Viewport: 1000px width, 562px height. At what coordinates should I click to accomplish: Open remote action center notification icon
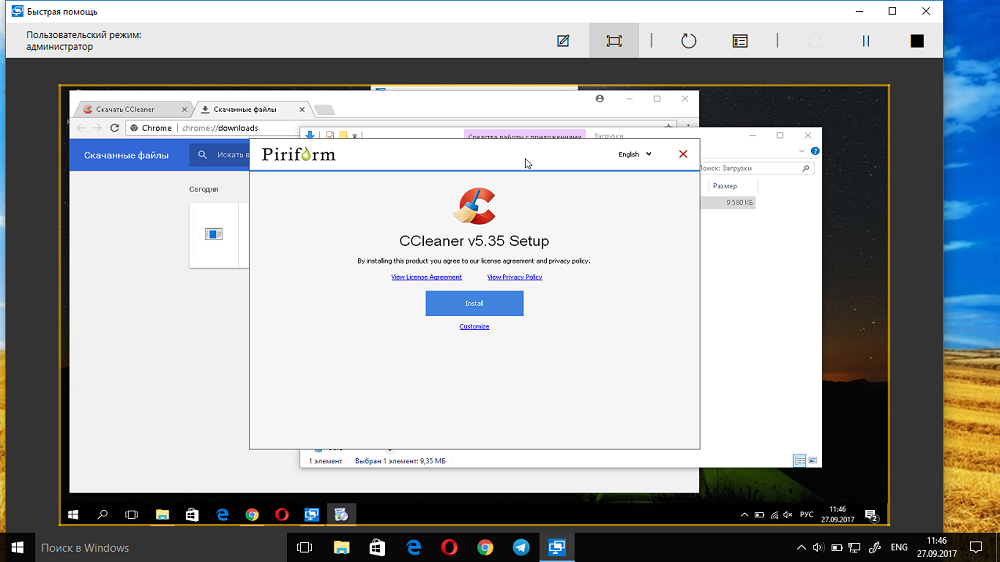[x=872, y=515]
